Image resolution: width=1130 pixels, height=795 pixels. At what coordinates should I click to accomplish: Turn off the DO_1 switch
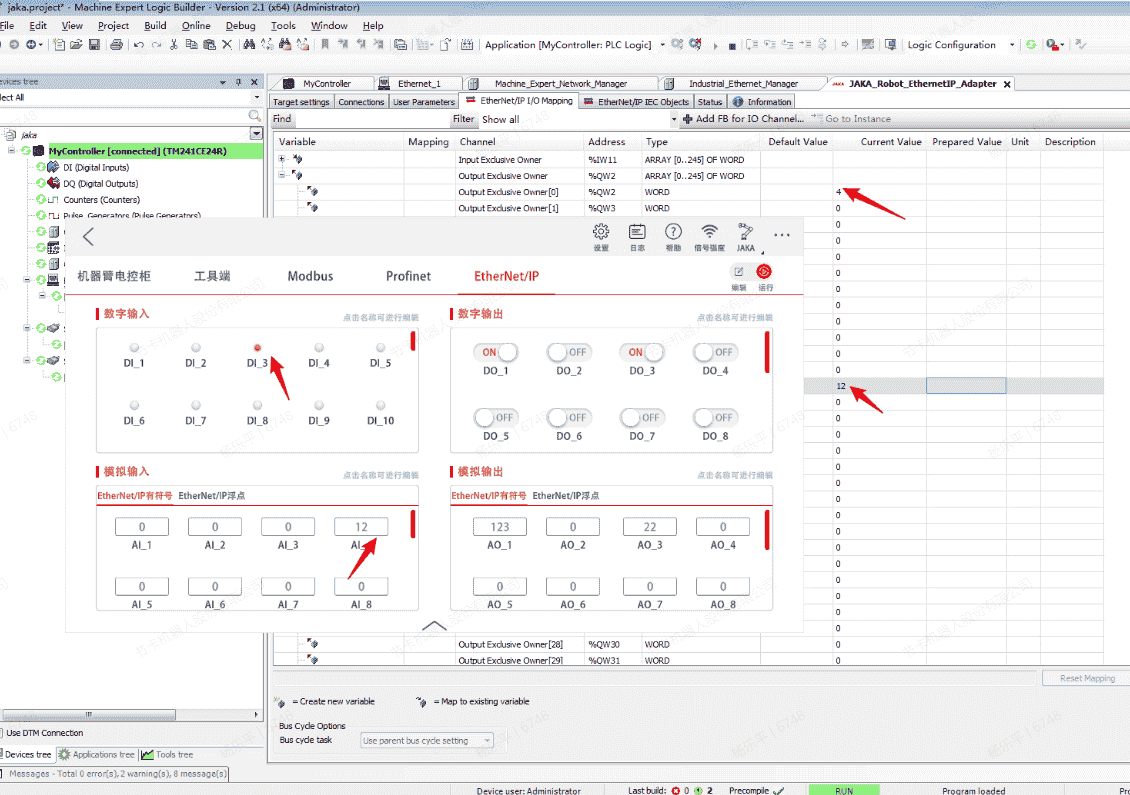tap(499, 352)
